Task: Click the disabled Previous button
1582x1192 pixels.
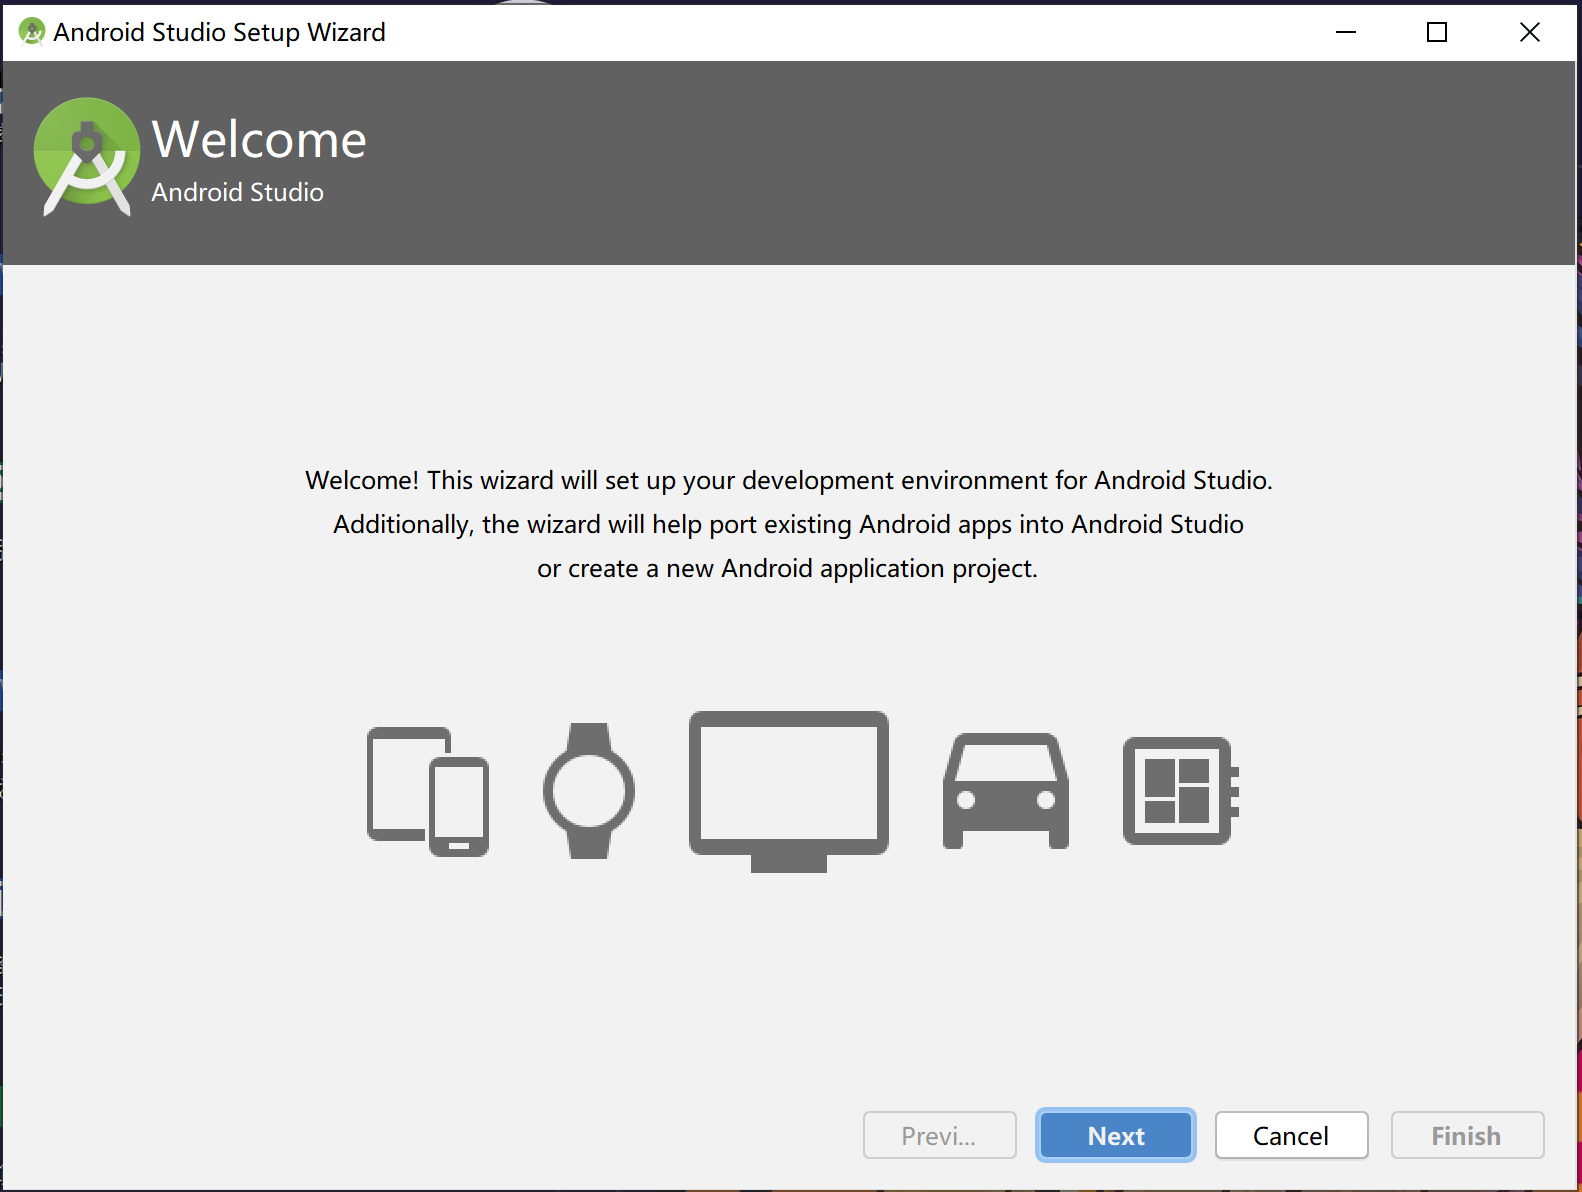Action: (940, 1135)
